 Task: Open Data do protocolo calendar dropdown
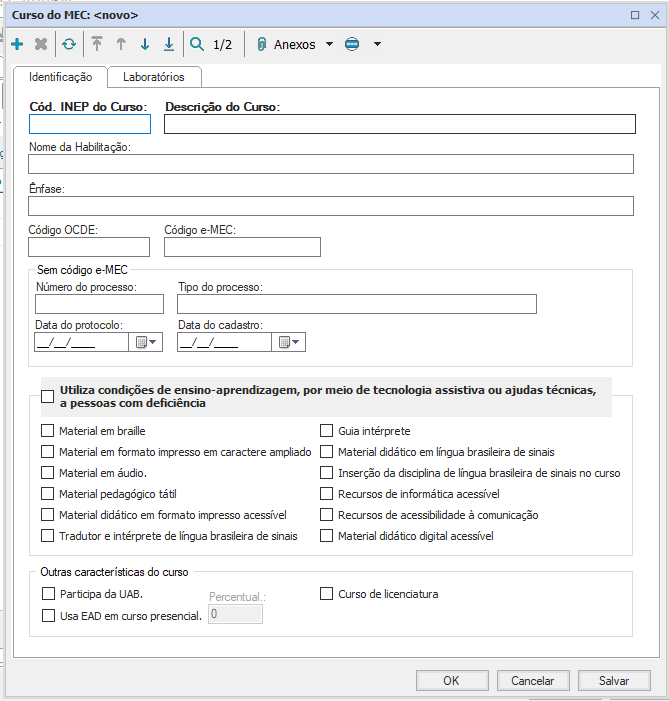pyautogui.click(x=145, y=342)
